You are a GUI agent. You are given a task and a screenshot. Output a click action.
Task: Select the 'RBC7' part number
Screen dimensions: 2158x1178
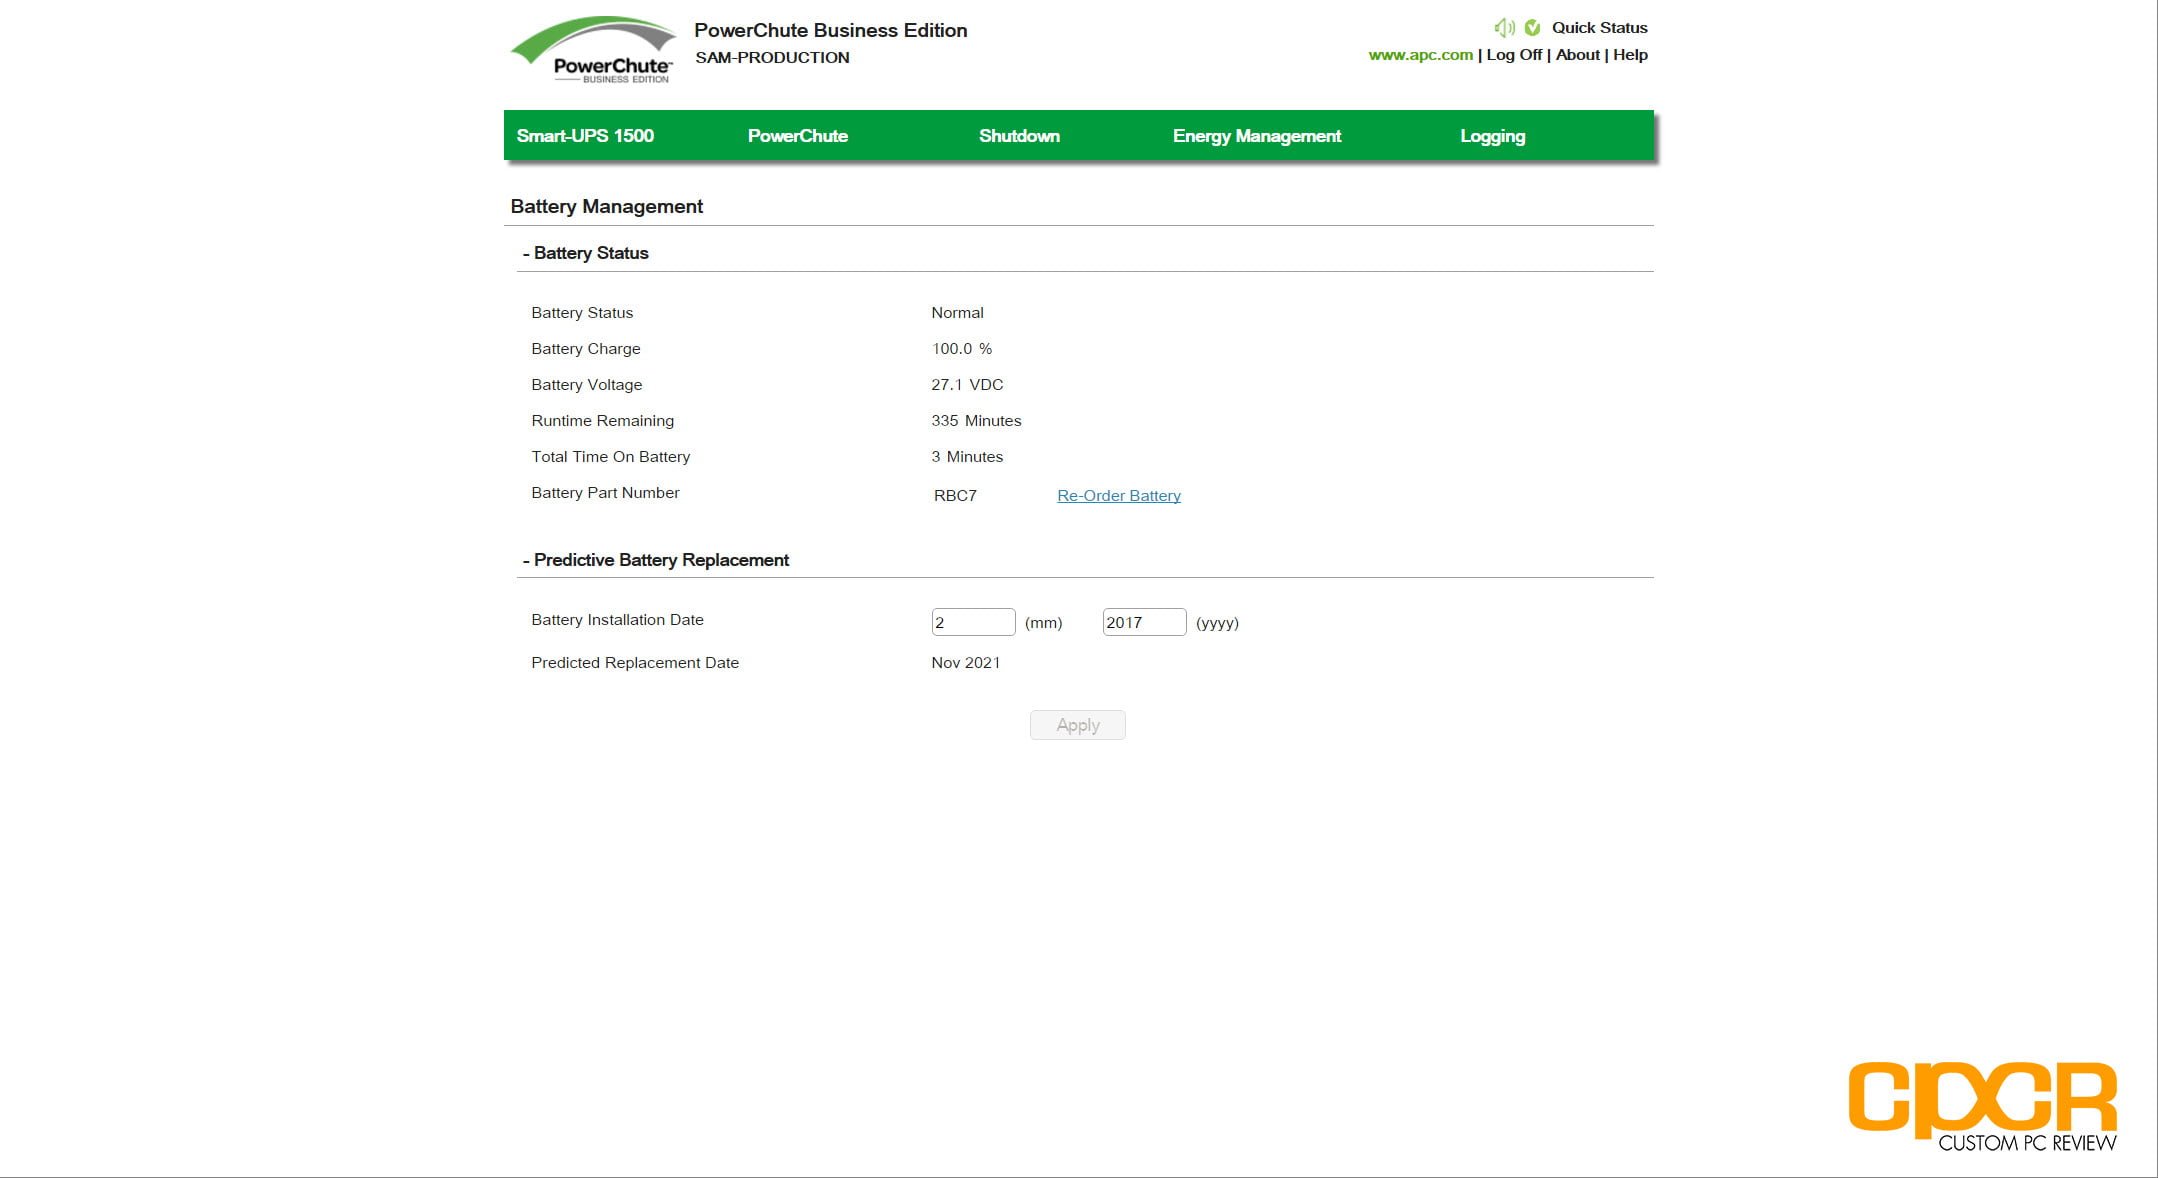tap(955, 496)
